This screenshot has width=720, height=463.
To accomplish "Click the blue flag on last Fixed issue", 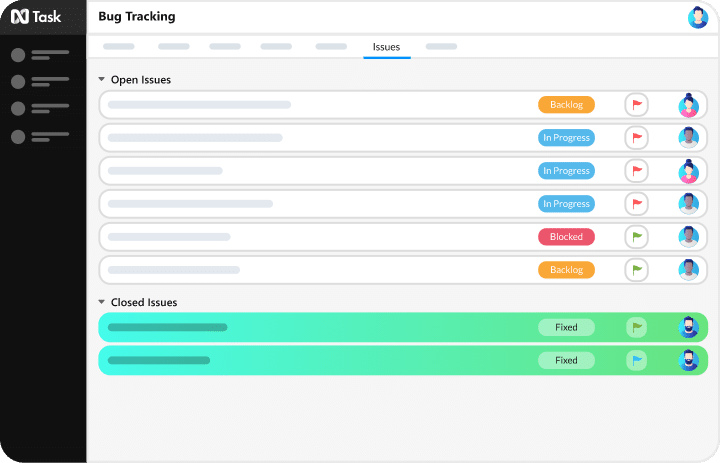I will click(636, 360).
